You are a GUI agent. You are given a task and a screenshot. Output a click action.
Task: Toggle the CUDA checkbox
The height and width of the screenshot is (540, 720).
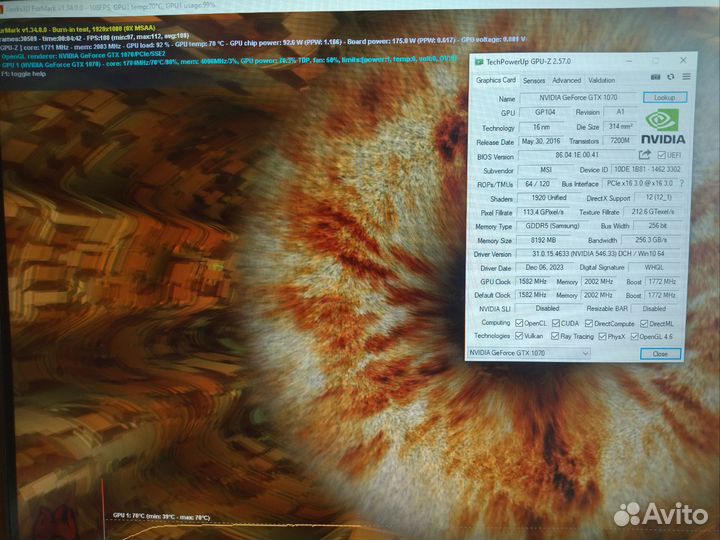tap(556, 323)
